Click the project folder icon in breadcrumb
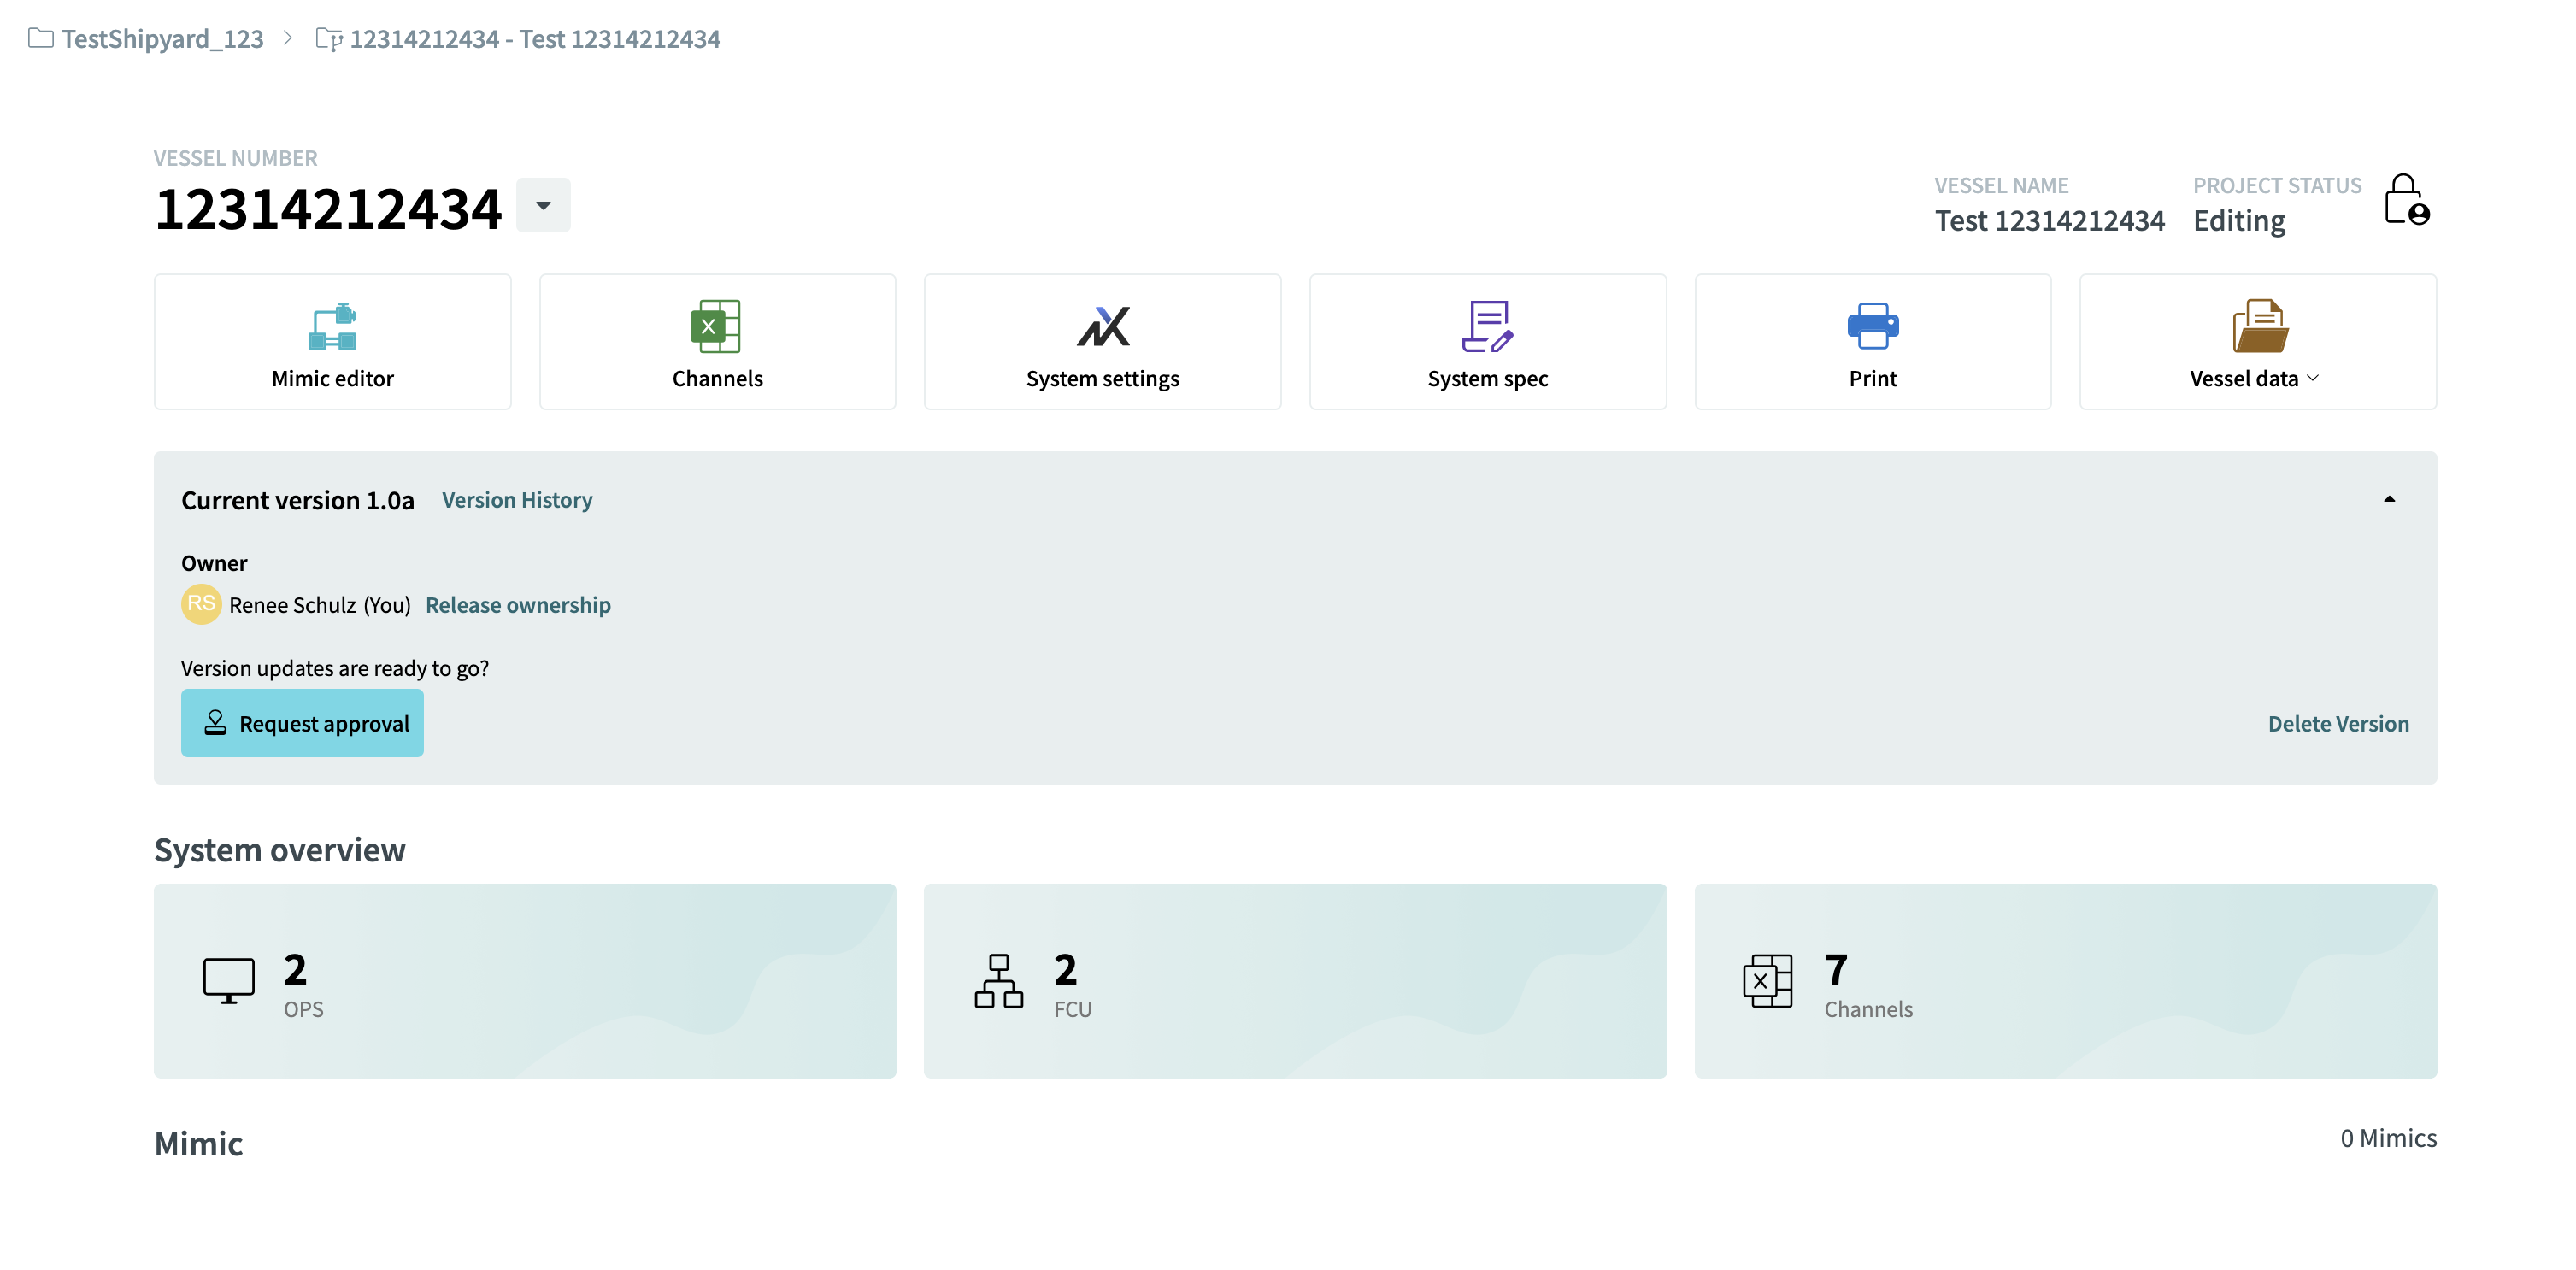The width and height of the screenshot is (2576, 1270). [x=329, y=38]
